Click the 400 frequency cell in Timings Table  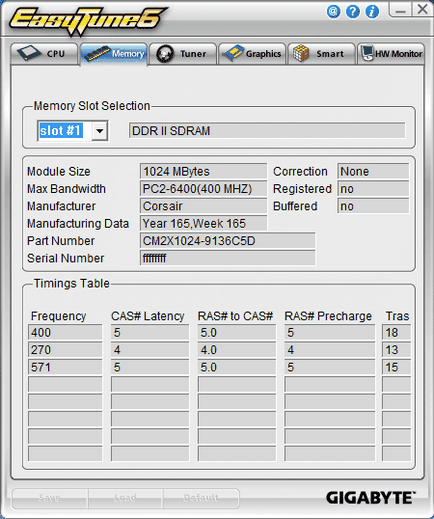pos(65,333)
